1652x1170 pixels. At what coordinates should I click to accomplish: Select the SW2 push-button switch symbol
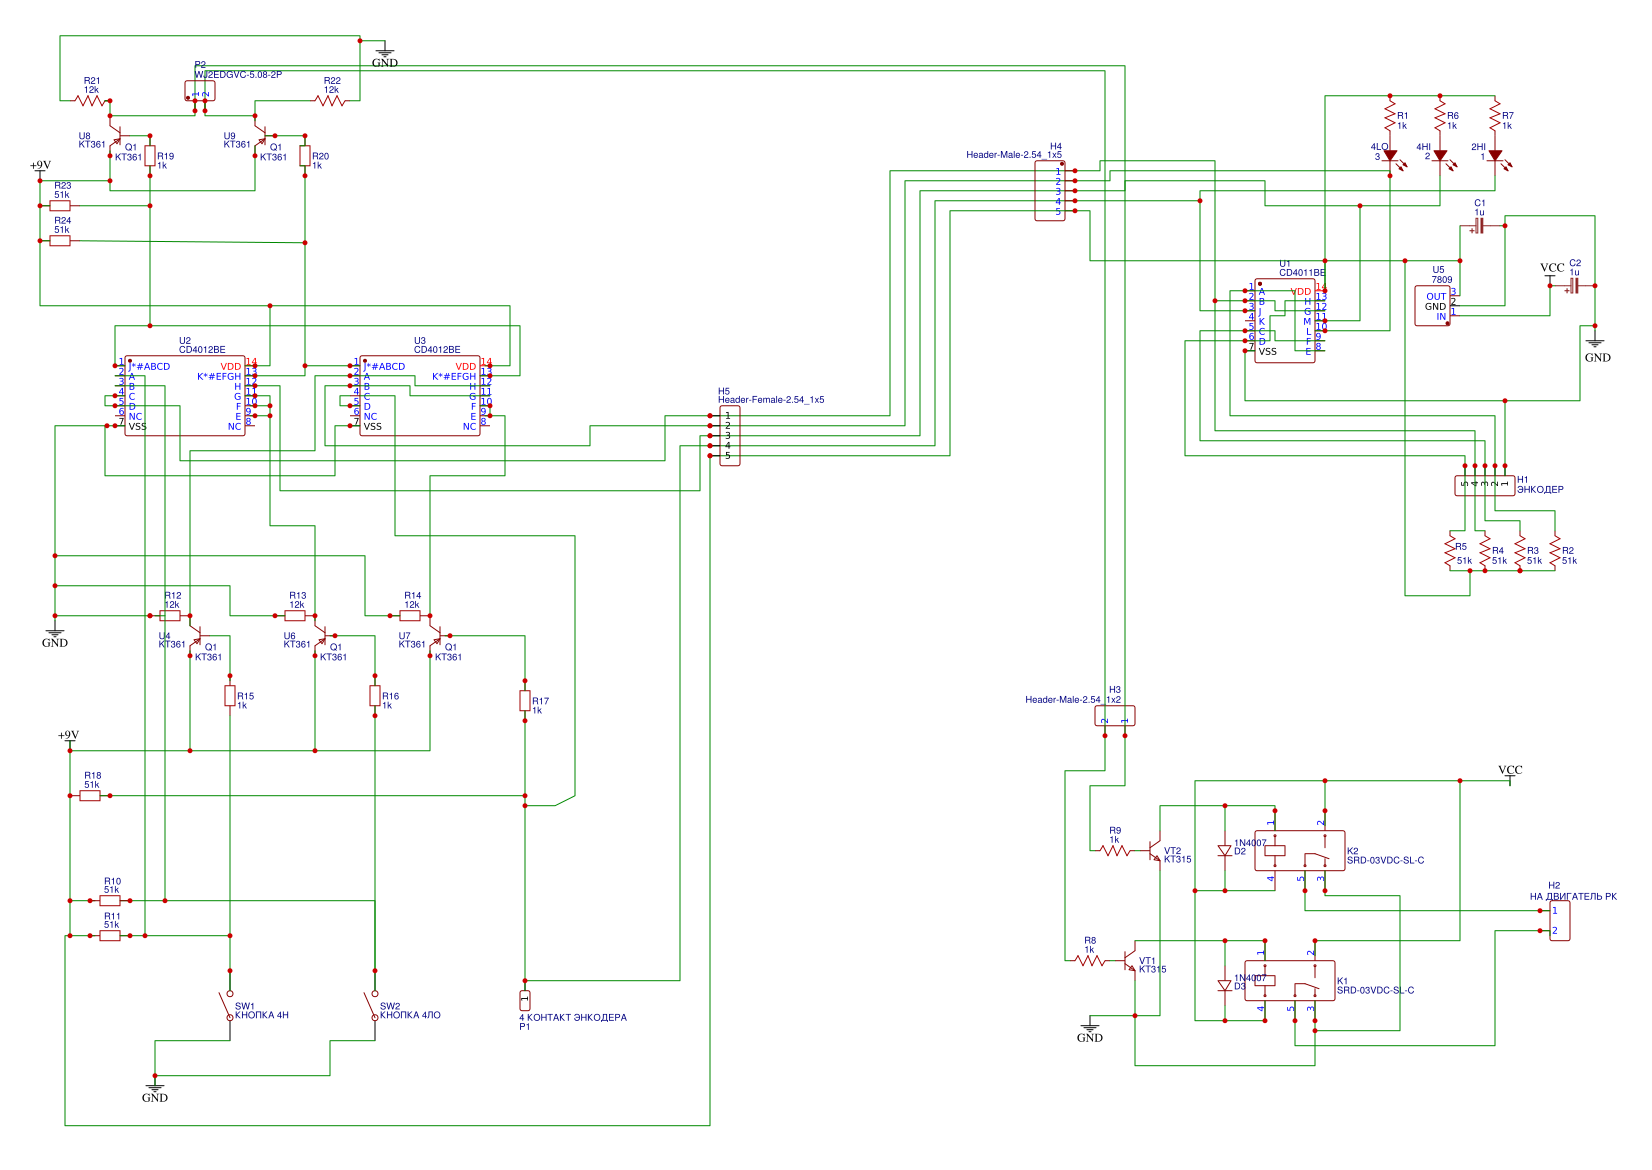[371, 1005]
